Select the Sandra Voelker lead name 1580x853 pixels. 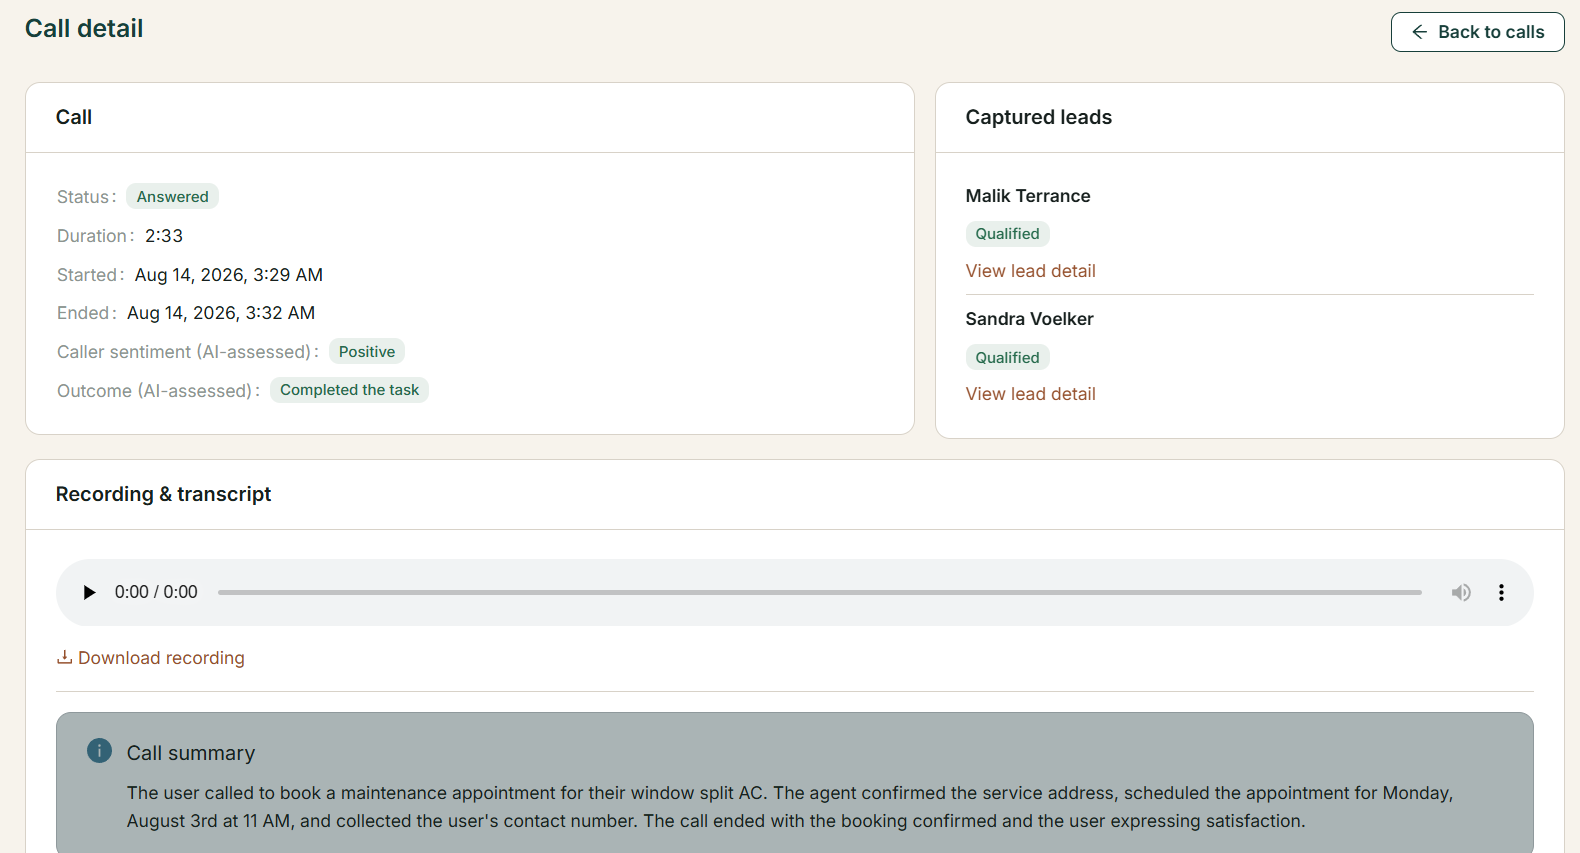tap(1029, 319)
